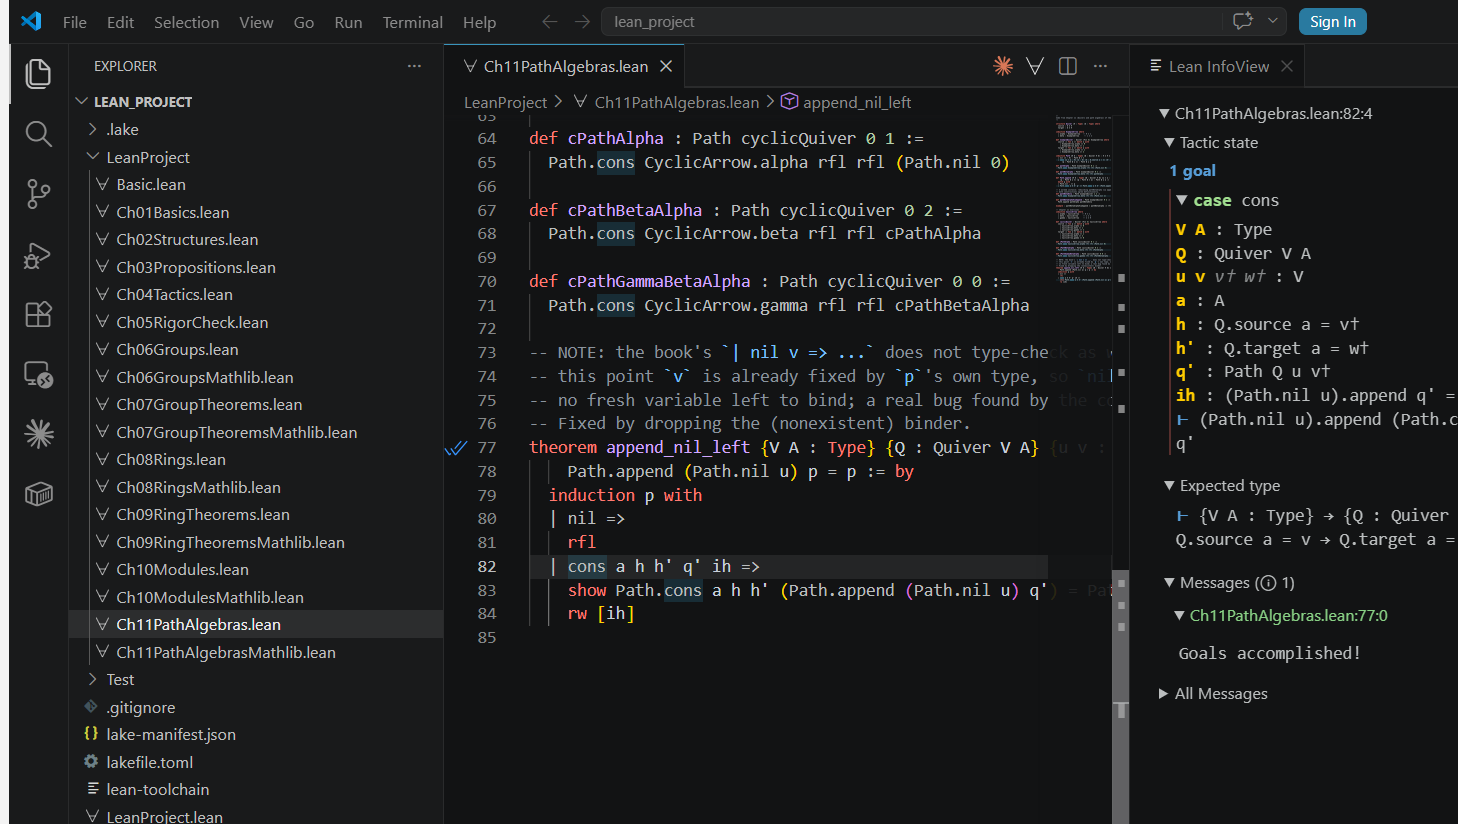The height and width of the screenshot is (824, 1458).
Task: Open the Copilot dropdown chevron in title bar
Action: click(x=1272, y=21)
